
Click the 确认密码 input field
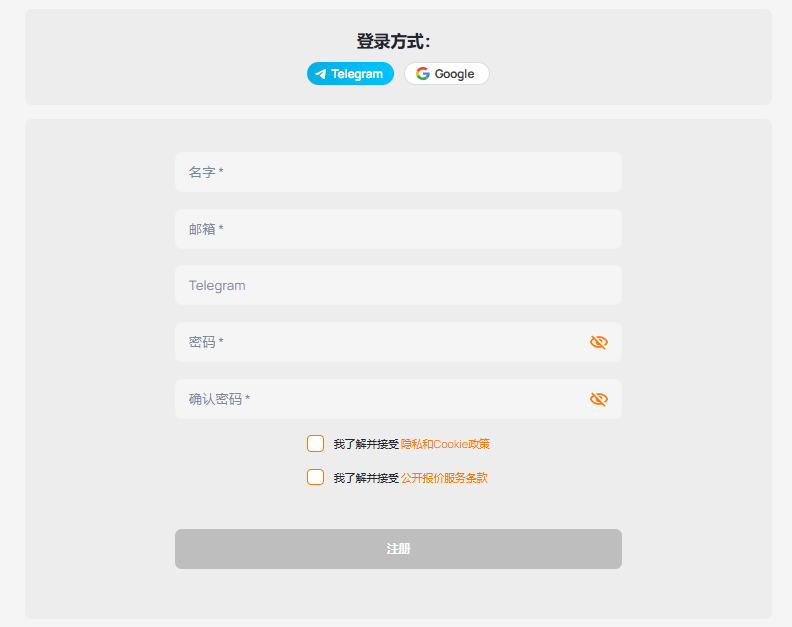tap(380, 399)
